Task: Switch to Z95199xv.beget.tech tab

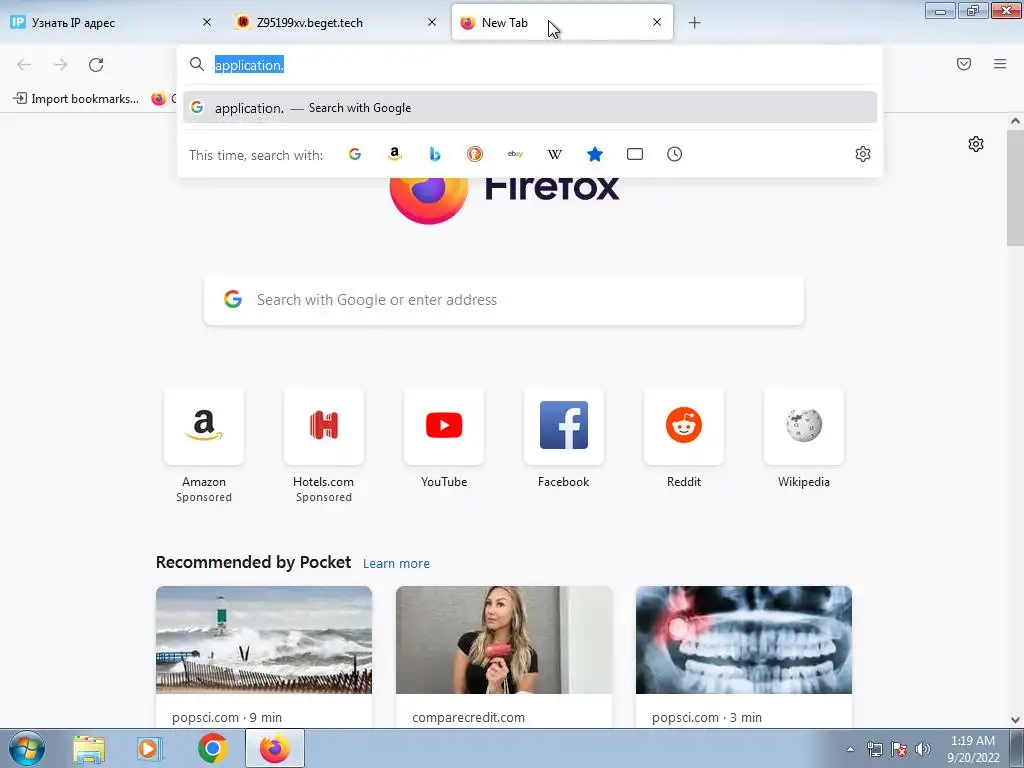Action: [336, 23]
